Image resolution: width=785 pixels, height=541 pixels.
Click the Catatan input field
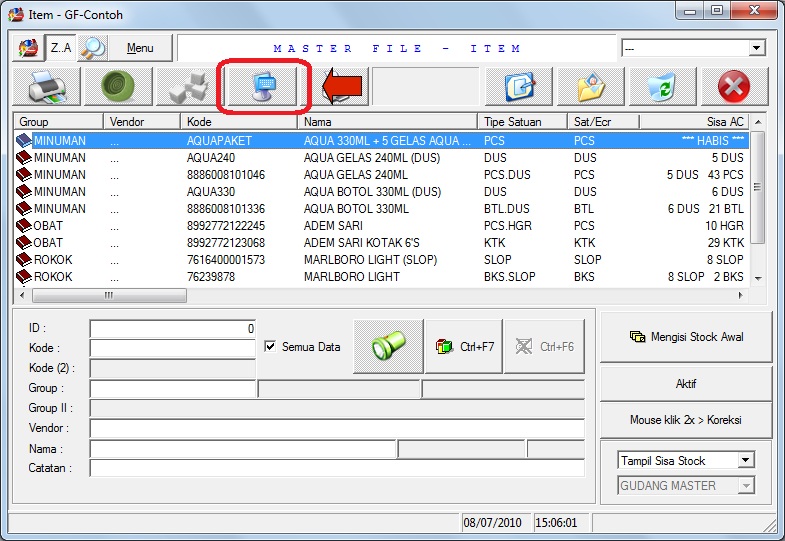point(337,468)
